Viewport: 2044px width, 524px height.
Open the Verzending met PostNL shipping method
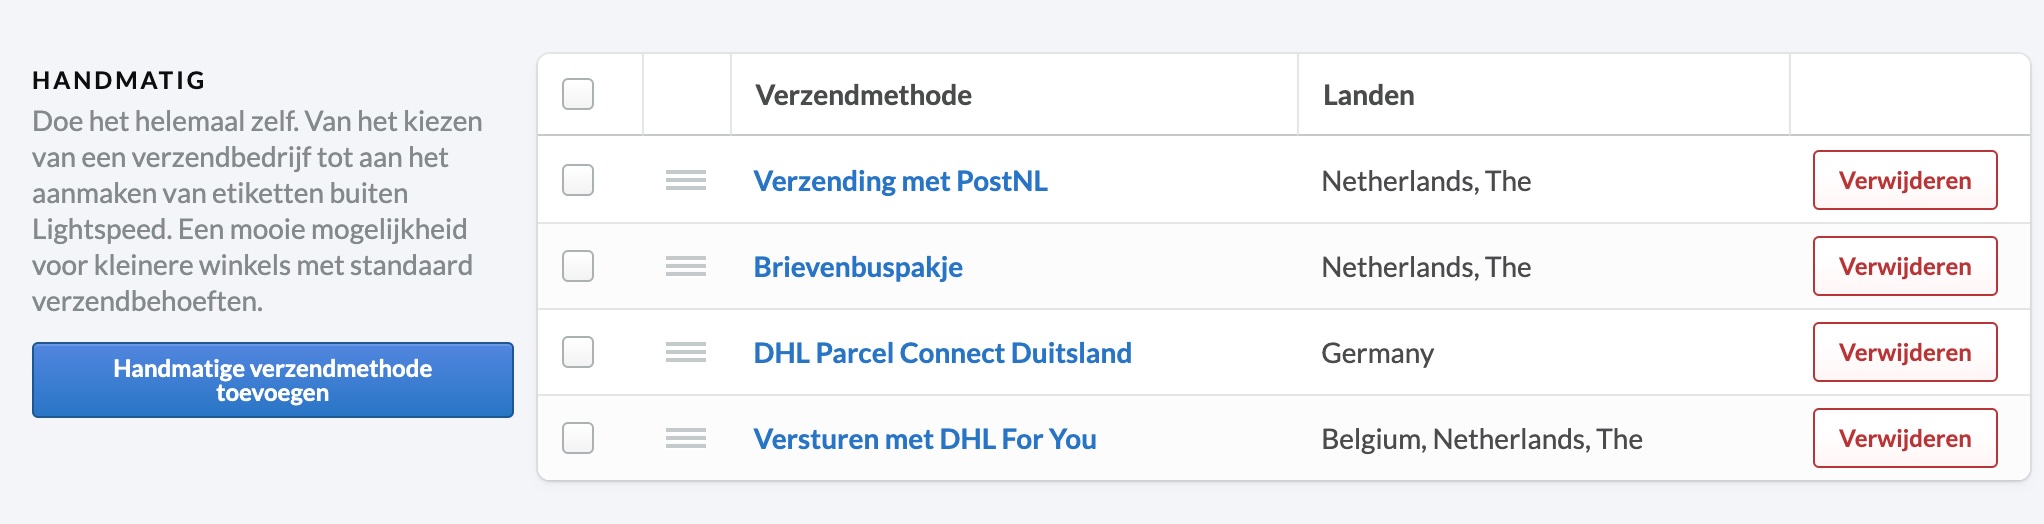(900, 181)
